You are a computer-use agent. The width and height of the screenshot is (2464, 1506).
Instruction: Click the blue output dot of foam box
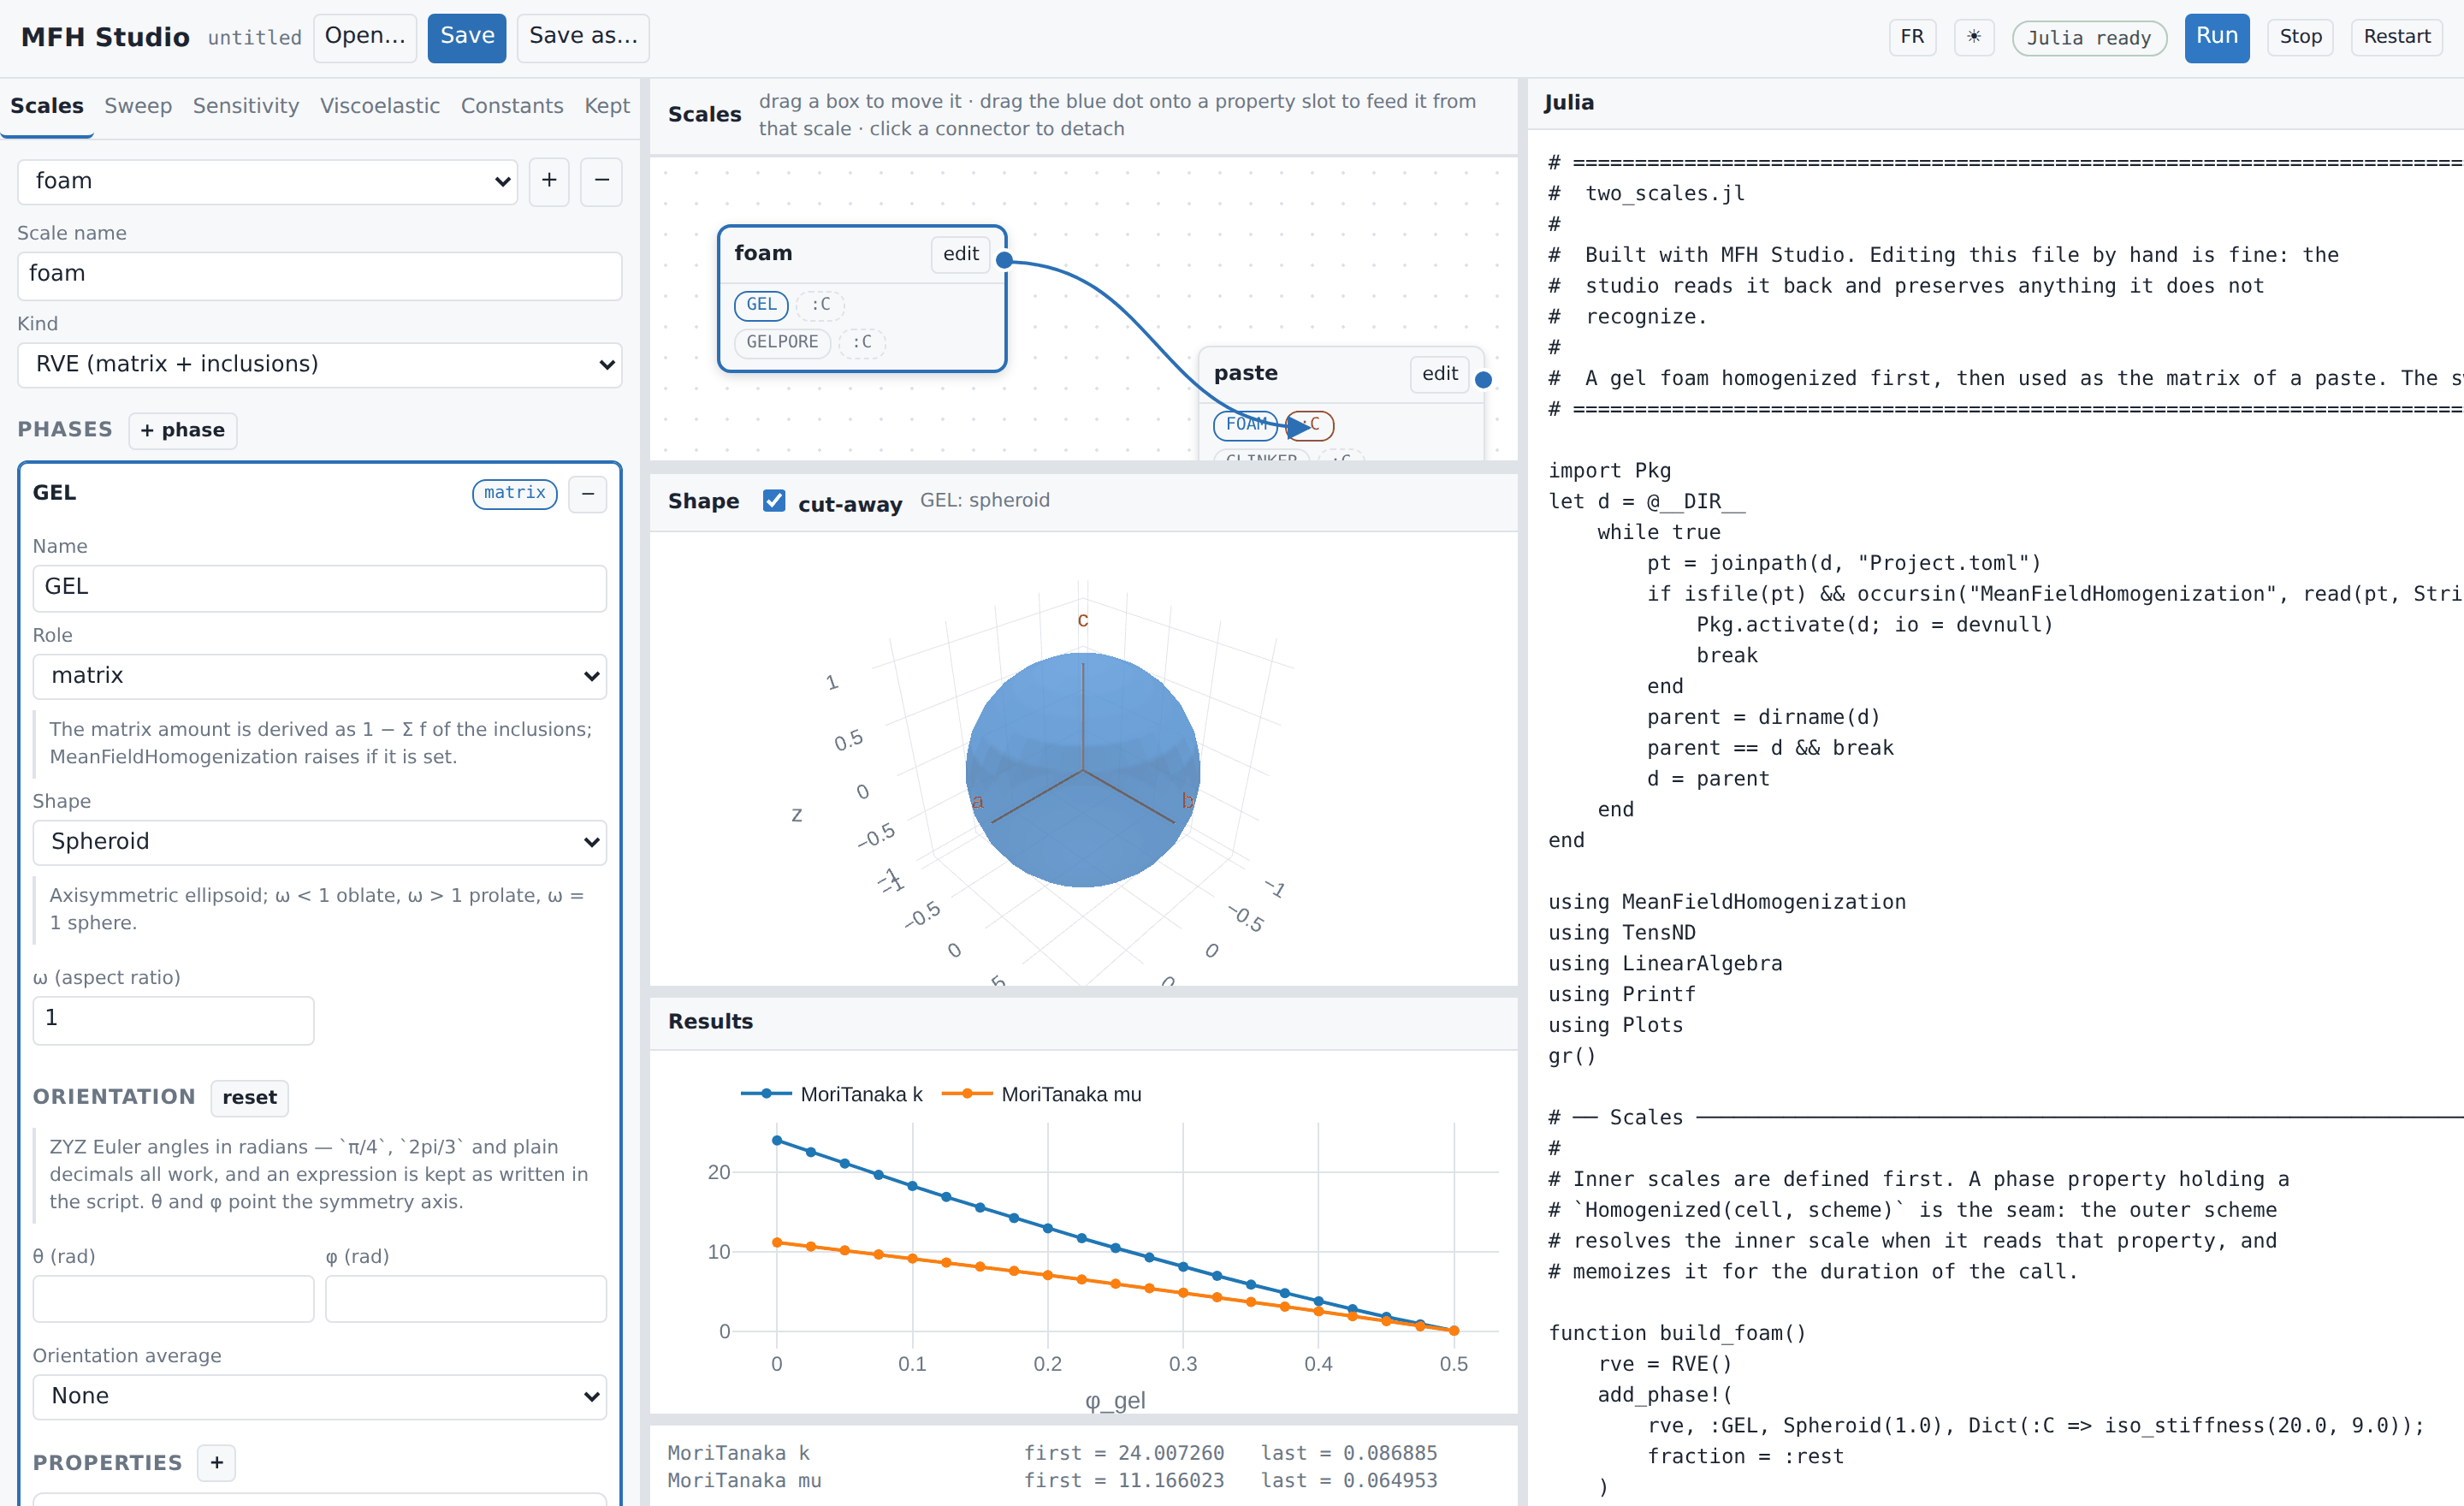click(x=1004, y=260)
